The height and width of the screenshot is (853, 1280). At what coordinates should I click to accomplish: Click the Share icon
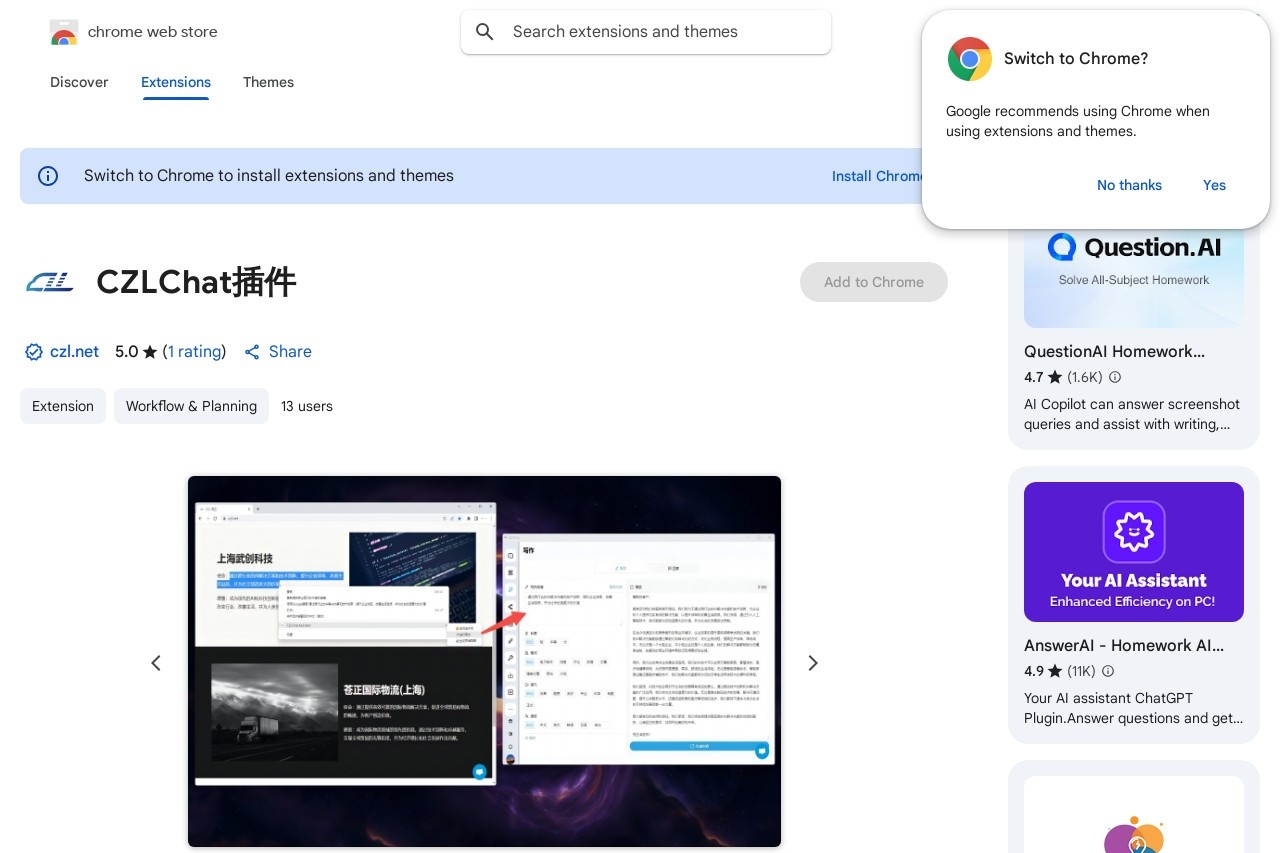click(252, 352)
